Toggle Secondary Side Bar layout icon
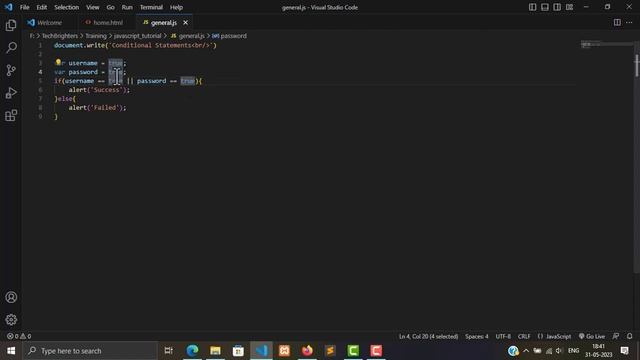Screen dimensions: 640x360 (x=557, y=7)
